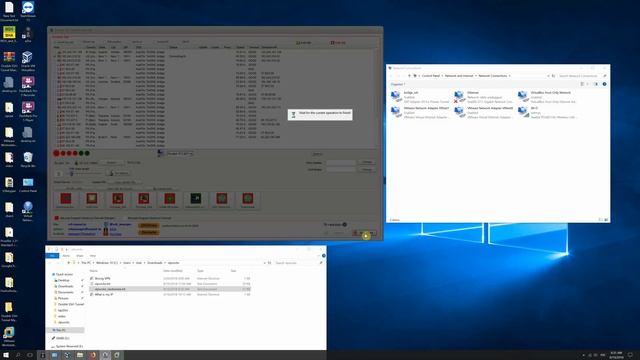Change the view layout in Network Connections
640x360 pixels.
pyautogui.click(x=582, y=84)
